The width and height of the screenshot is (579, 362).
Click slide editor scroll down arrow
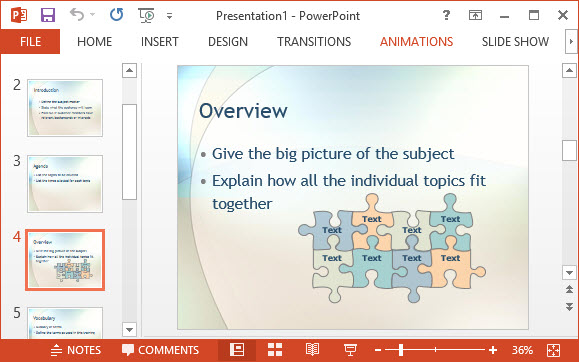coord(569,273)
